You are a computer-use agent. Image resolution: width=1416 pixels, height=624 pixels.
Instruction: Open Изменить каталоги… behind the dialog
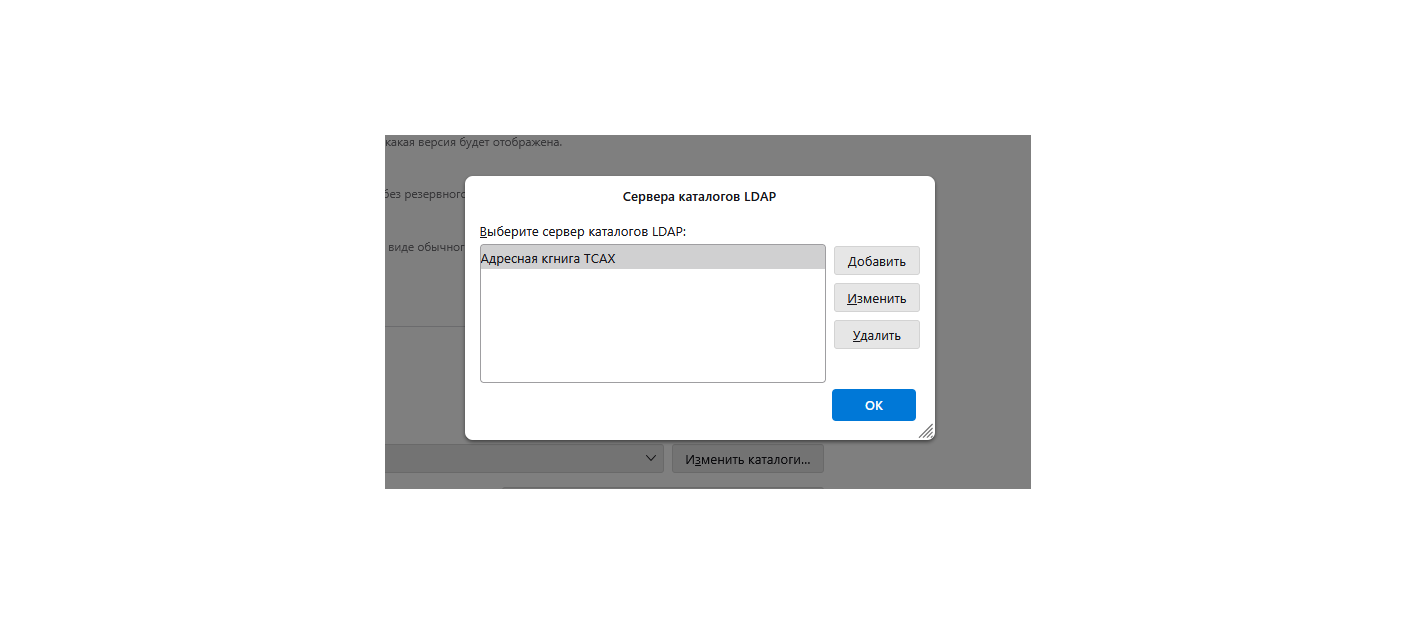(x=747, y=459)
